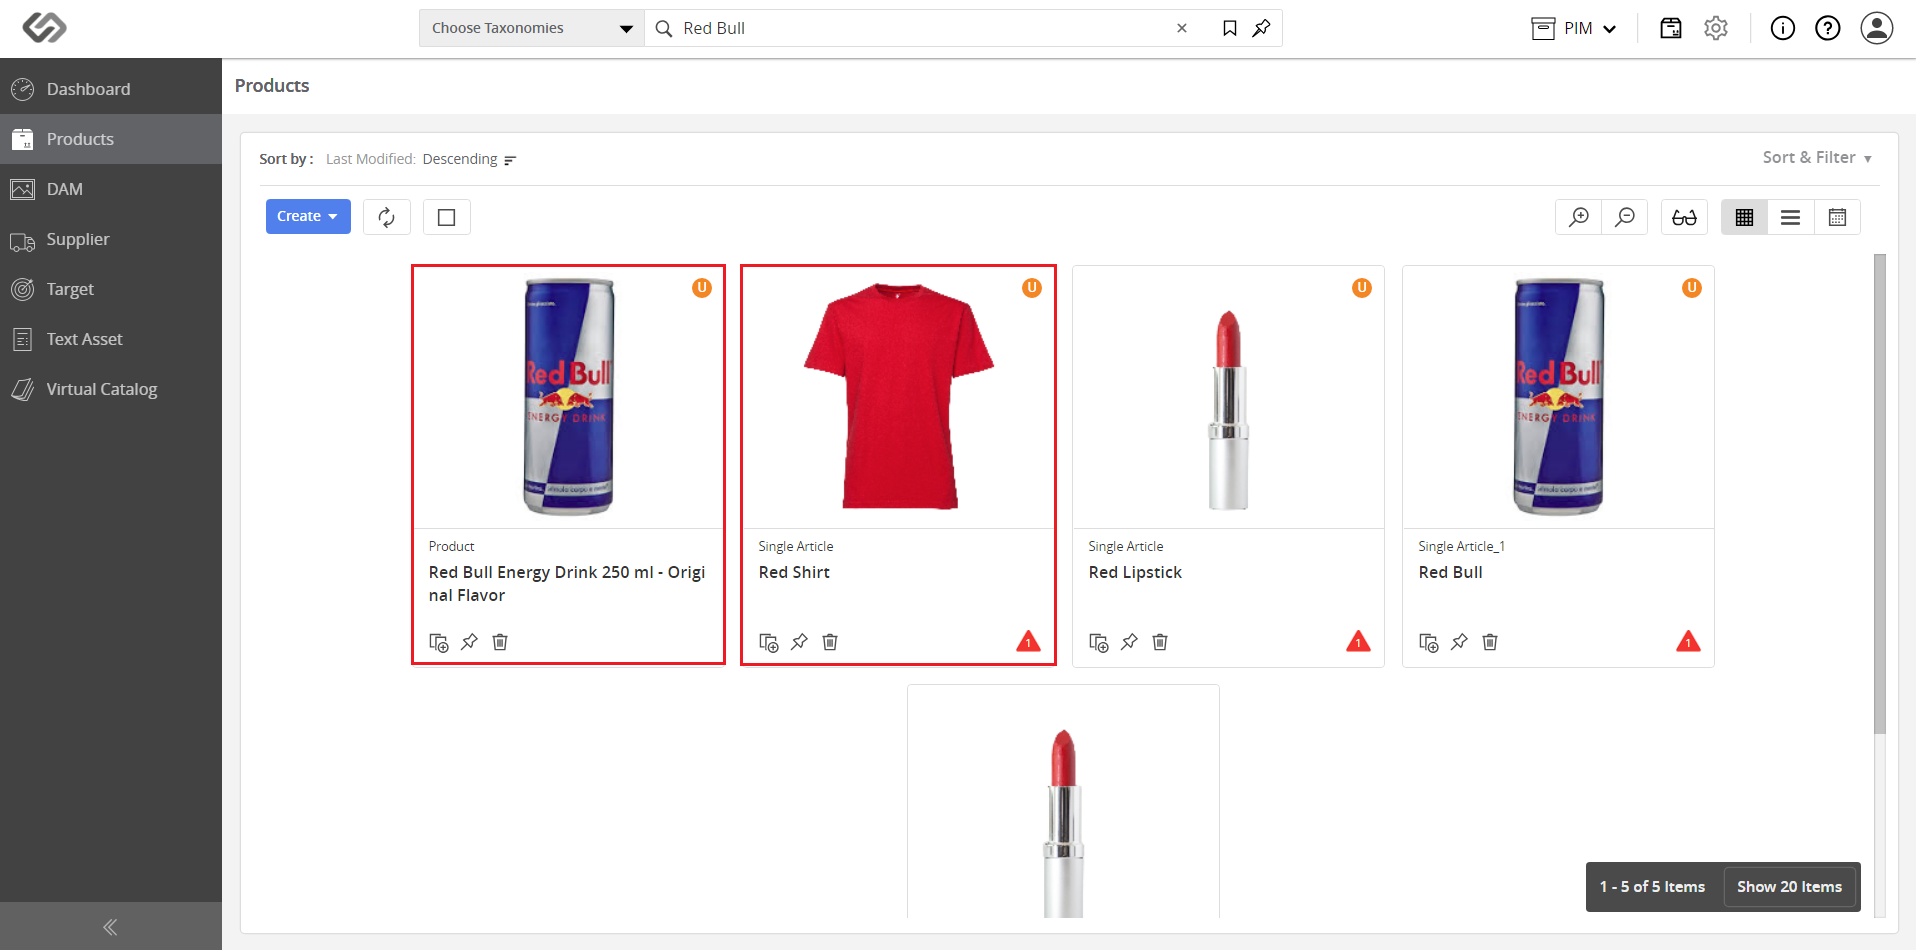Image resolution: width=1916 pixels, height=950 pixels.
Task: Delete the Red Lipstick article
Action: point(1160,642)
